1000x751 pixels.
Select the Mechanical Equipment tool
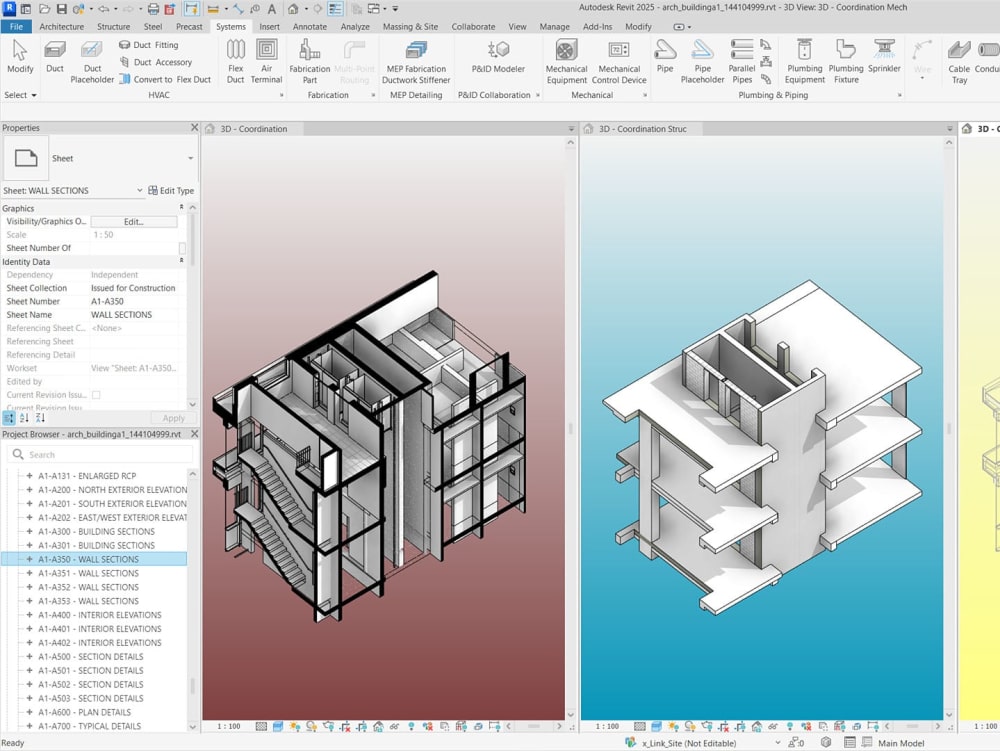click(566, 62)
